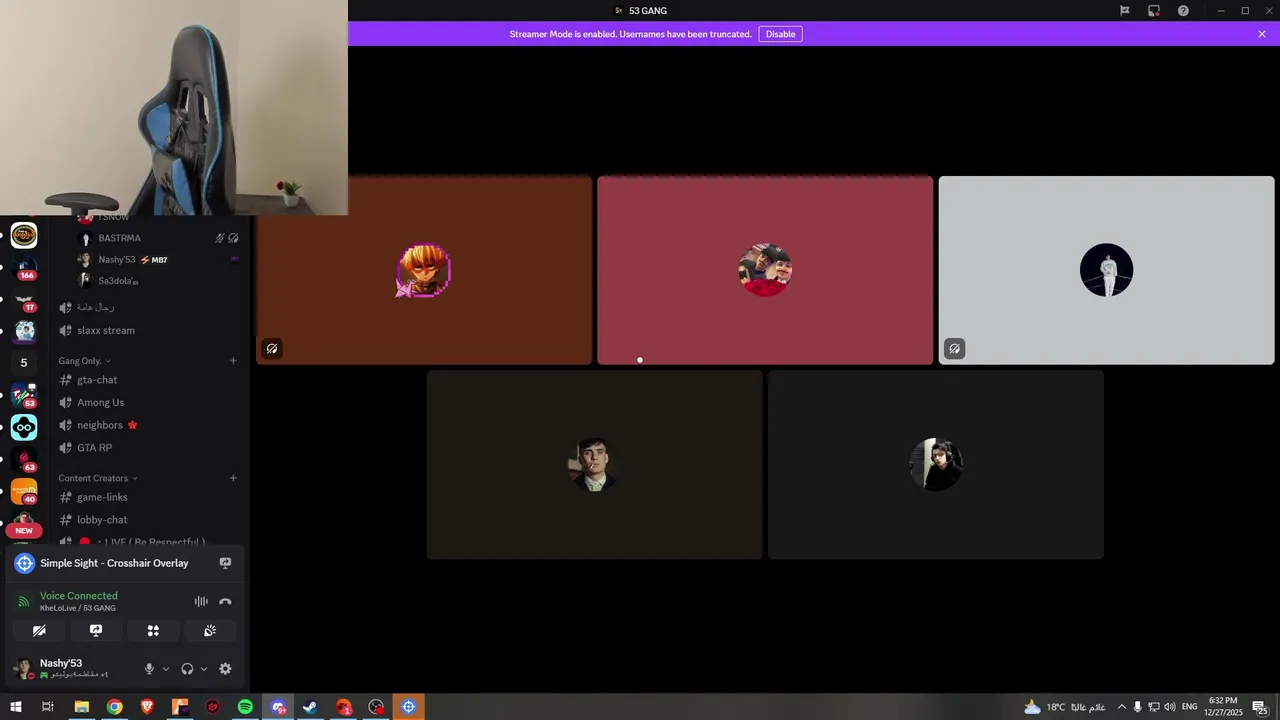Open the Discord help question icon

(1183, 11)
